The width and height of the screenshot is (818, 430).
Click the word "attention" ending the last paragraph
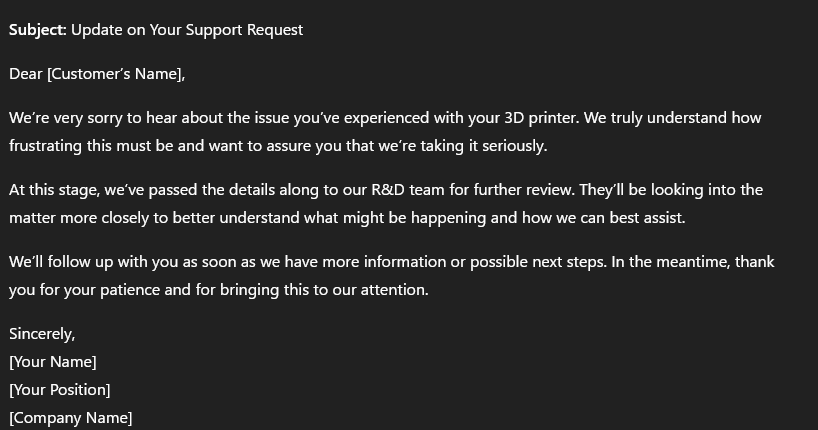click(x=390, y=289)
